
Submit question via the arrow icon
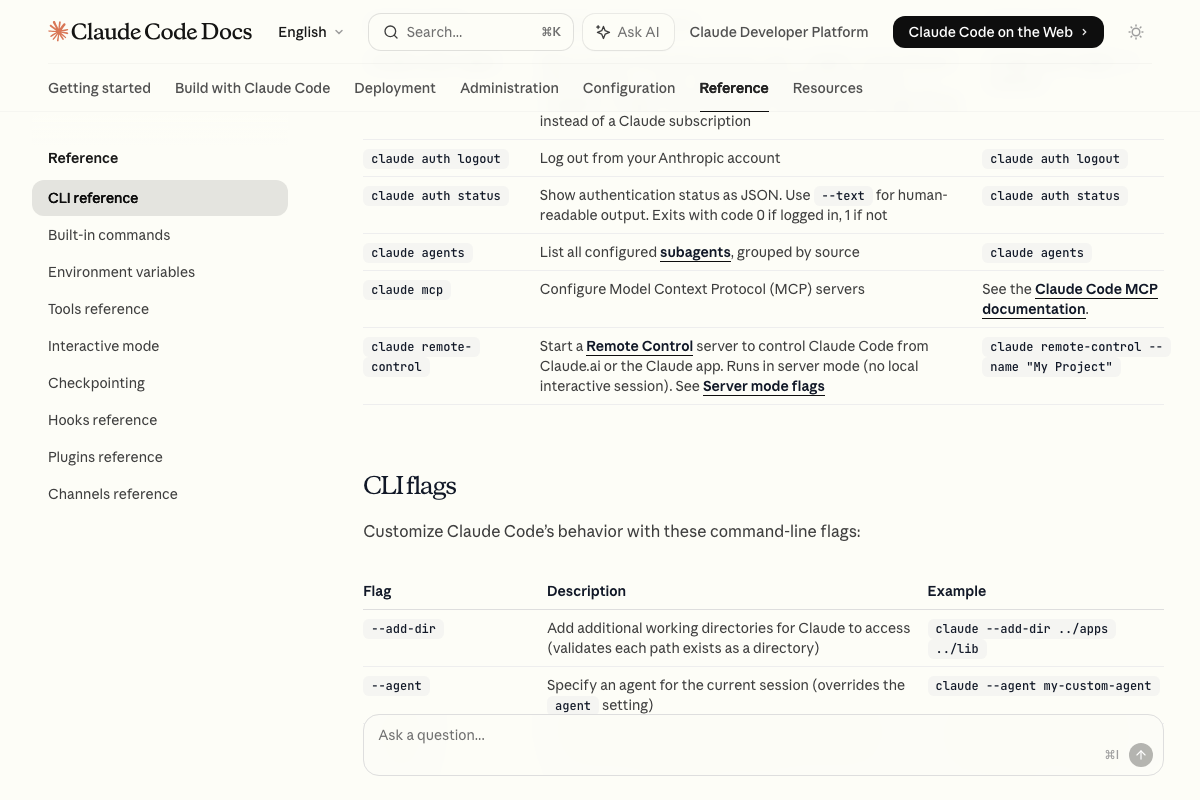[1141, 755]
